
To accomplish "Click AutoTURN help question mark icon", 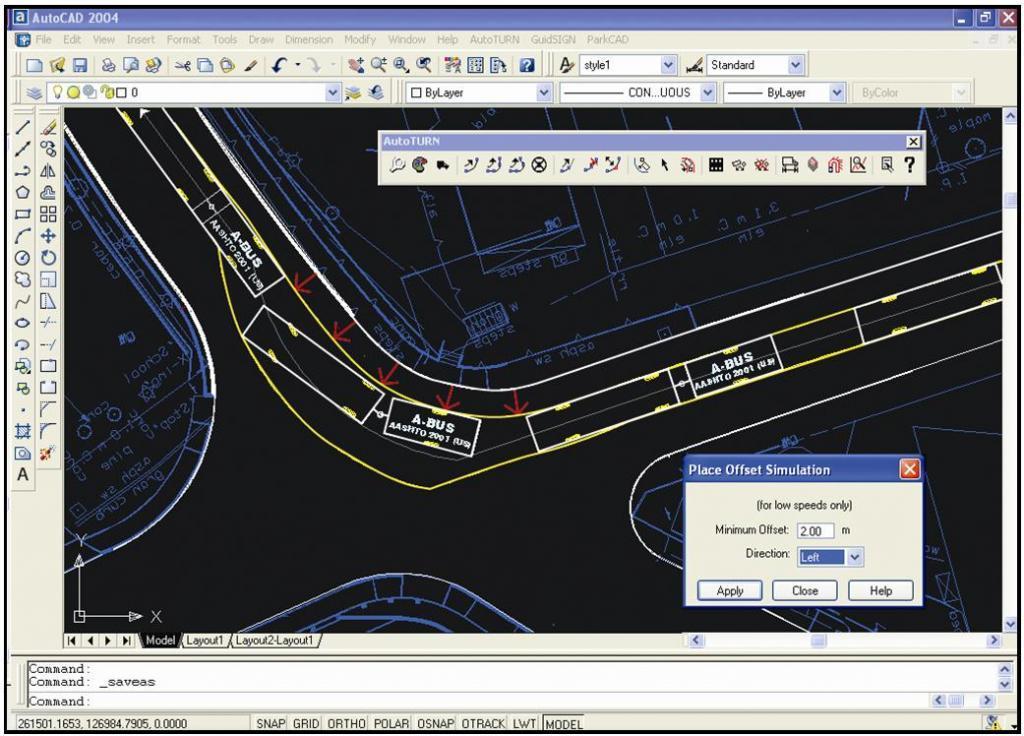I will [910, 165].
